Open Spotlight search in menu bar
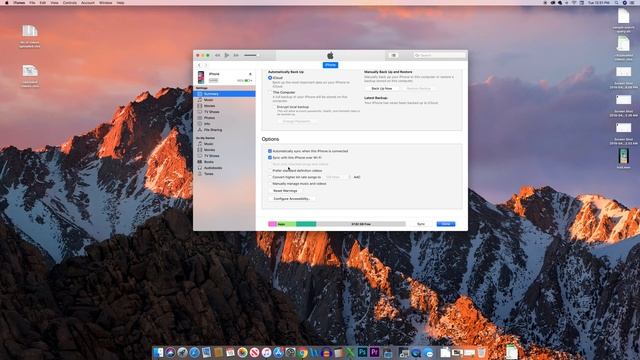Image resolution: width=640 pixels, height=360 pixels. pos(617,2)
